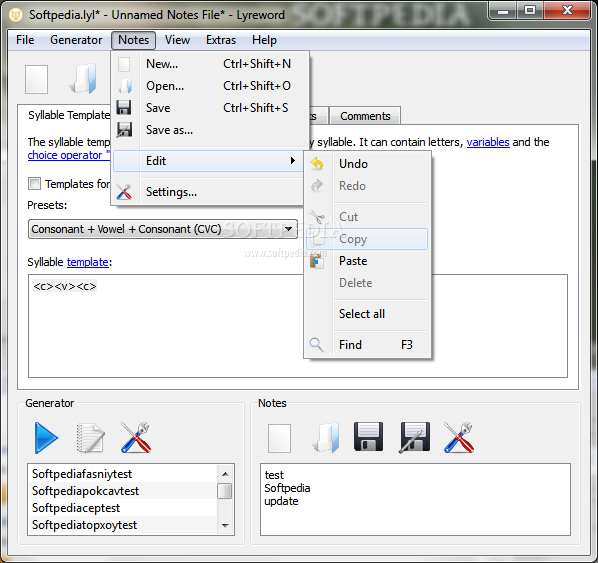Close the open Notes menu
The width and height of the screenshot is (598, 563).
133,40
